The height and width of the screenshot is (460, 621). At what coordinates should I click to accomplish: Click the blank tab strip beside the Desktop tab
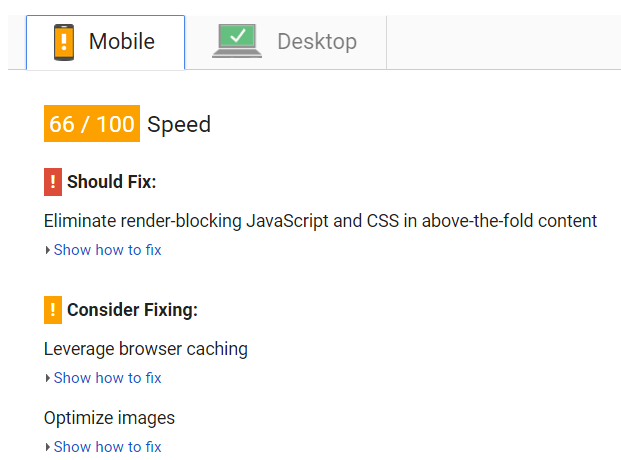pyautogui.click(x=500, y=42)
